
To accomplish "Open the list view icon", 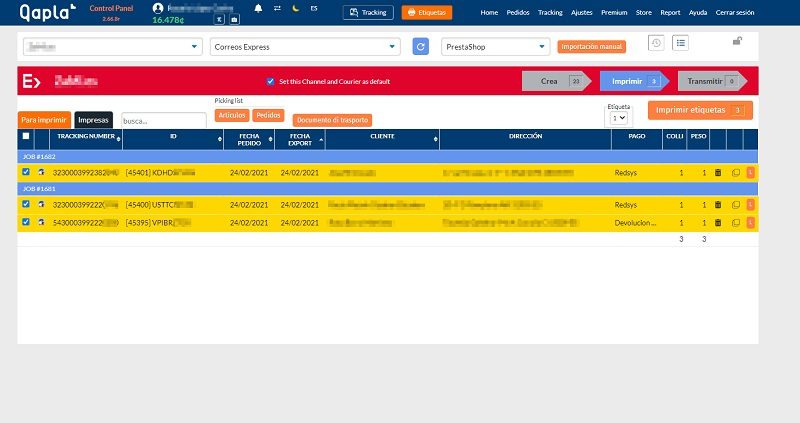I will (681, 43).
